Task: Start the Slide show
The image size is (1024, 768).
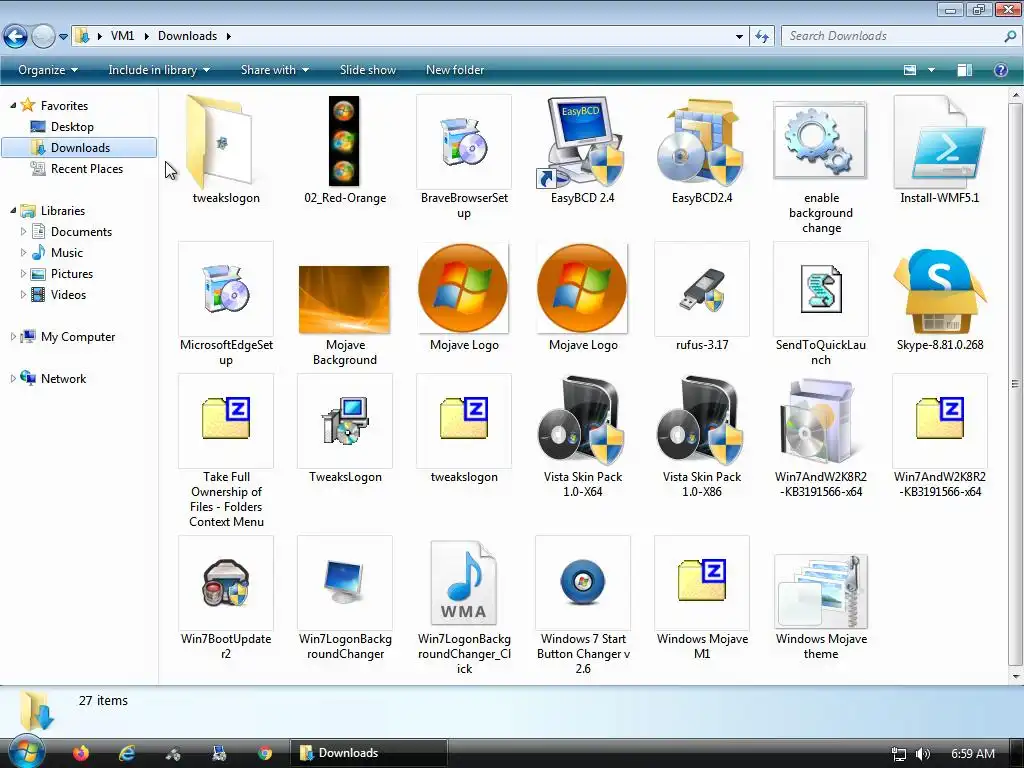Action: click(368, 70)
